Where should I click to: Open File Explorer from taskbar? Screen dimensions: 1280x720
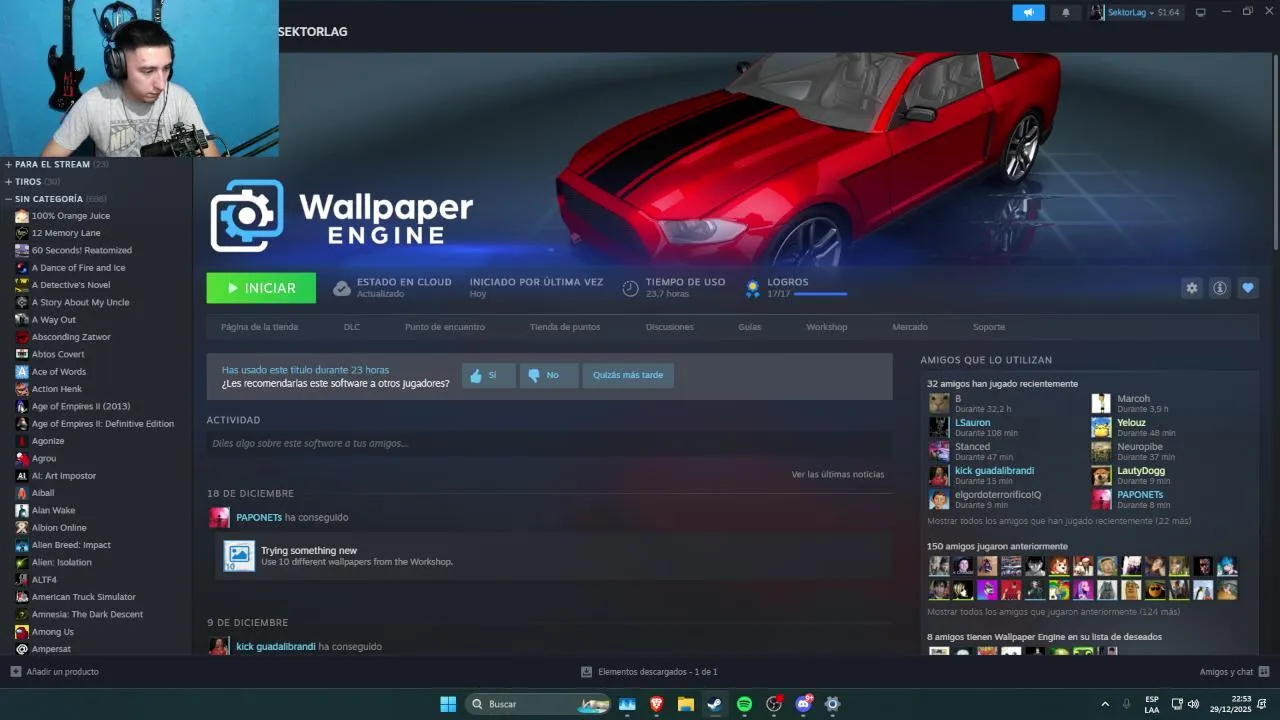[x=686, y=704]
